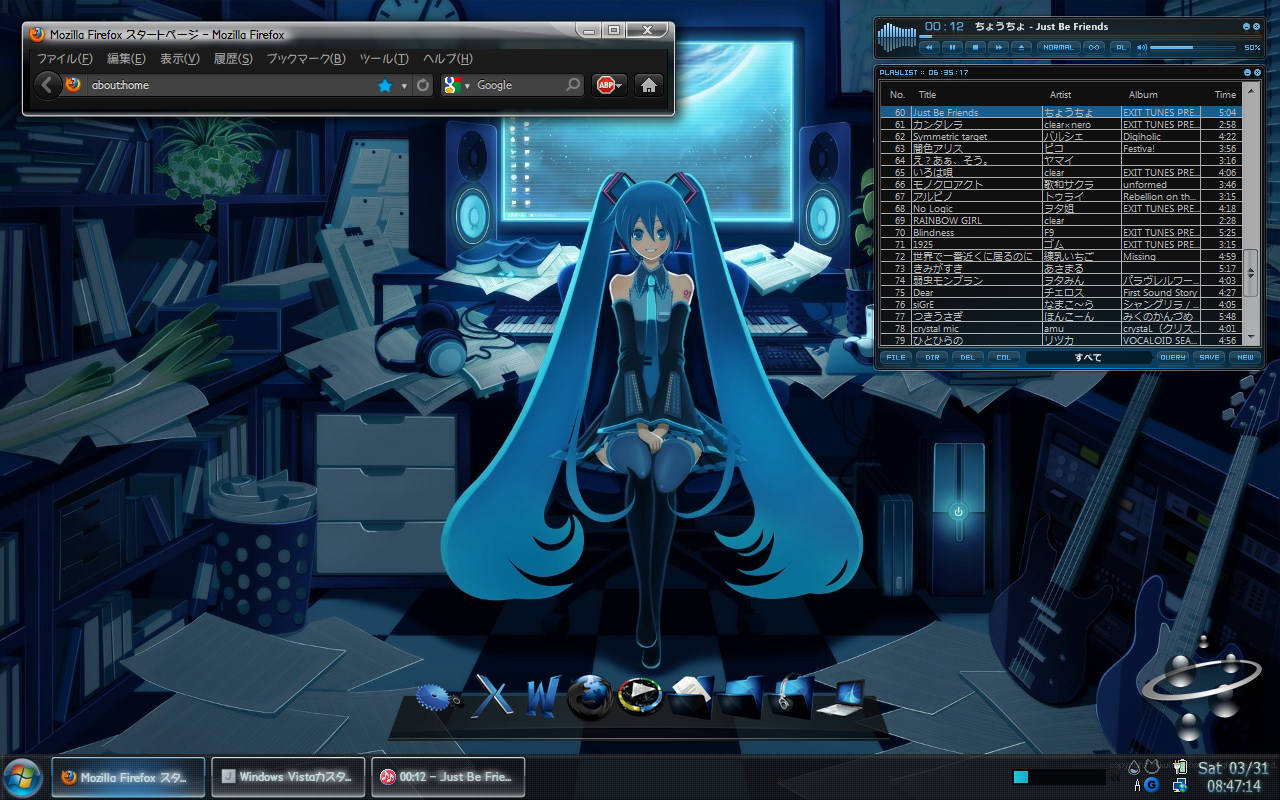Launch the gear app in the dock
Viewport: 1280px width, 800px height.
tap(436, 696)
